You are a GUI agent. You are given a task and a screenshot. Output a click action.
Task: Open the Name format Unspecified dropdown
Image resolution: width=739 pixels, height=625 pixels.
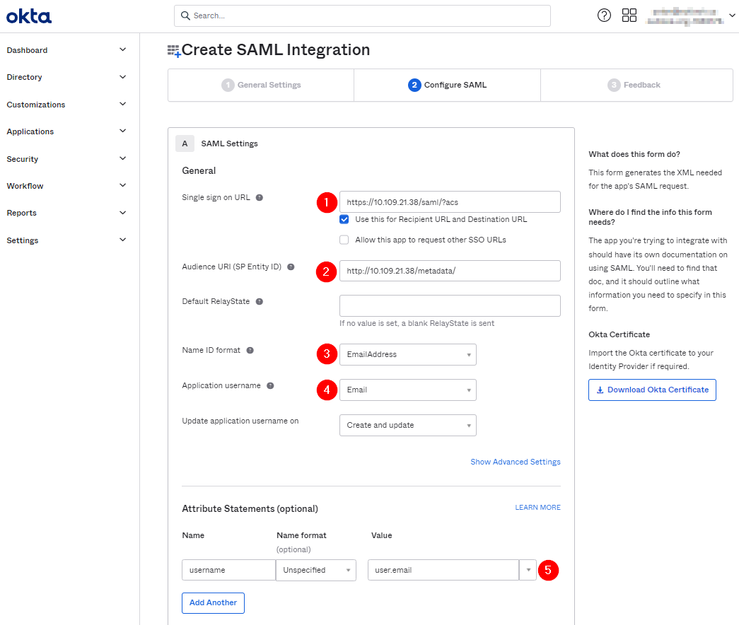pyautogui.click(x=316, y=570)
